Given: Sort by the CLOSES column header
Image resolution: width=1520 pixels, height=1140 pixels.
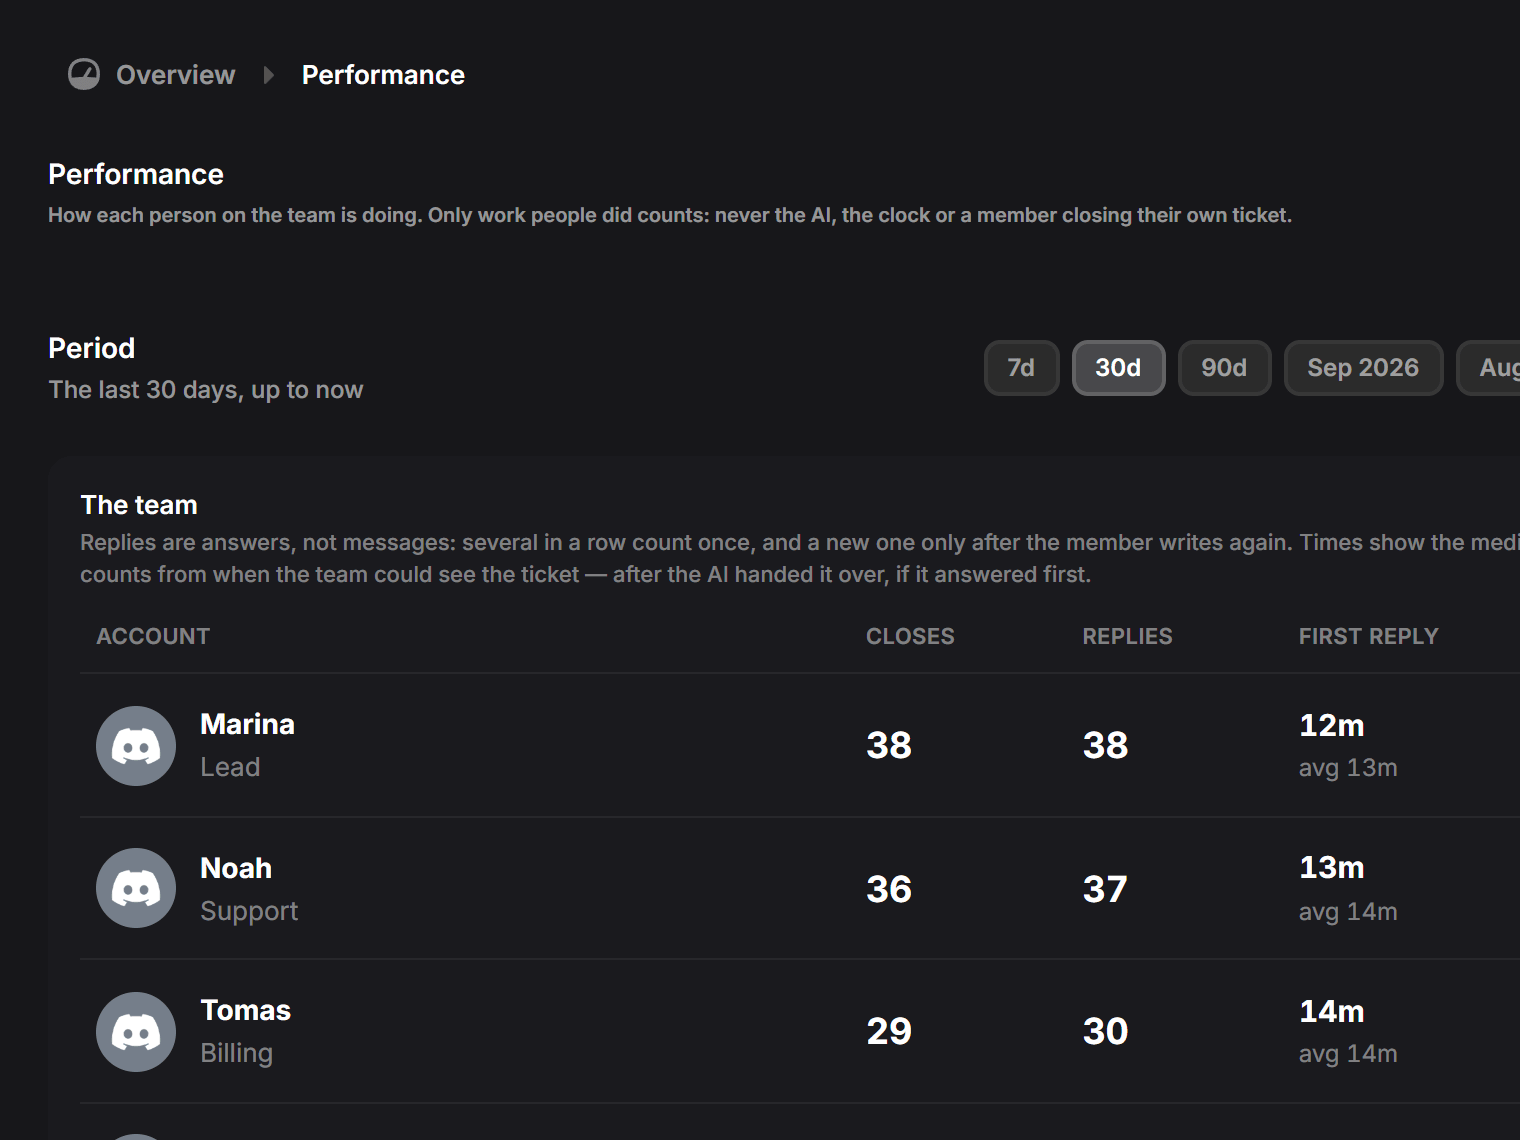Looking at the screenshot, I should click(x=910, y=636).
